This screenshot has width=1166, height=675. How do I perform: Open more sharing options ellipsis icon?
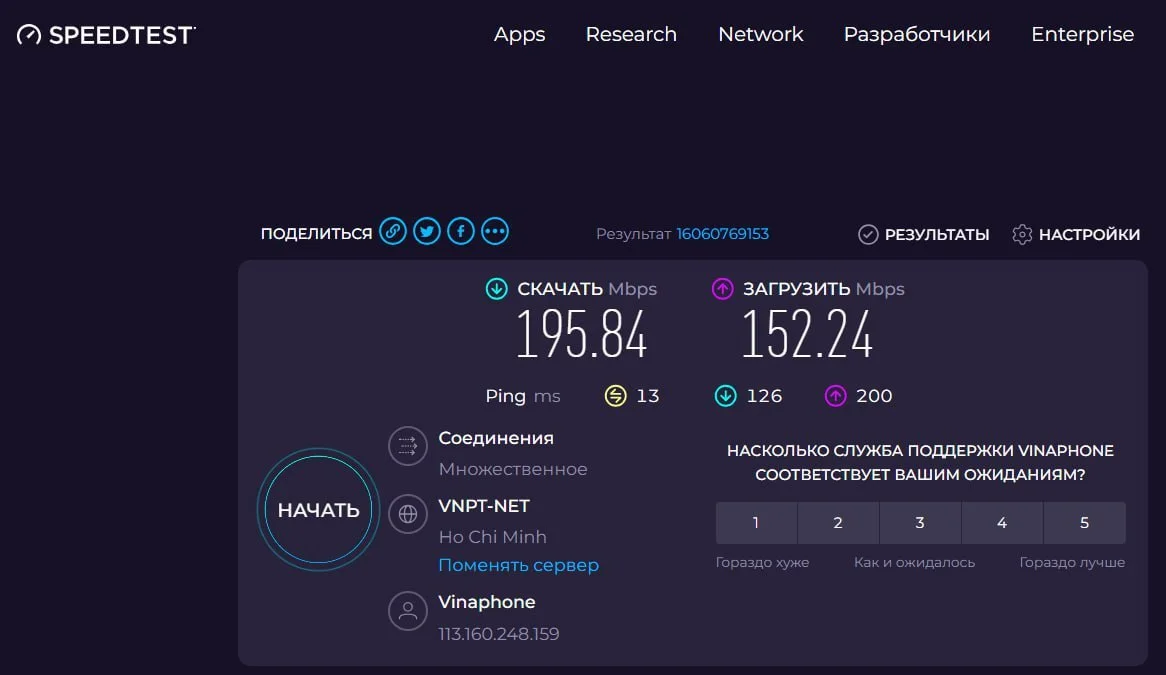coord(495,231)
